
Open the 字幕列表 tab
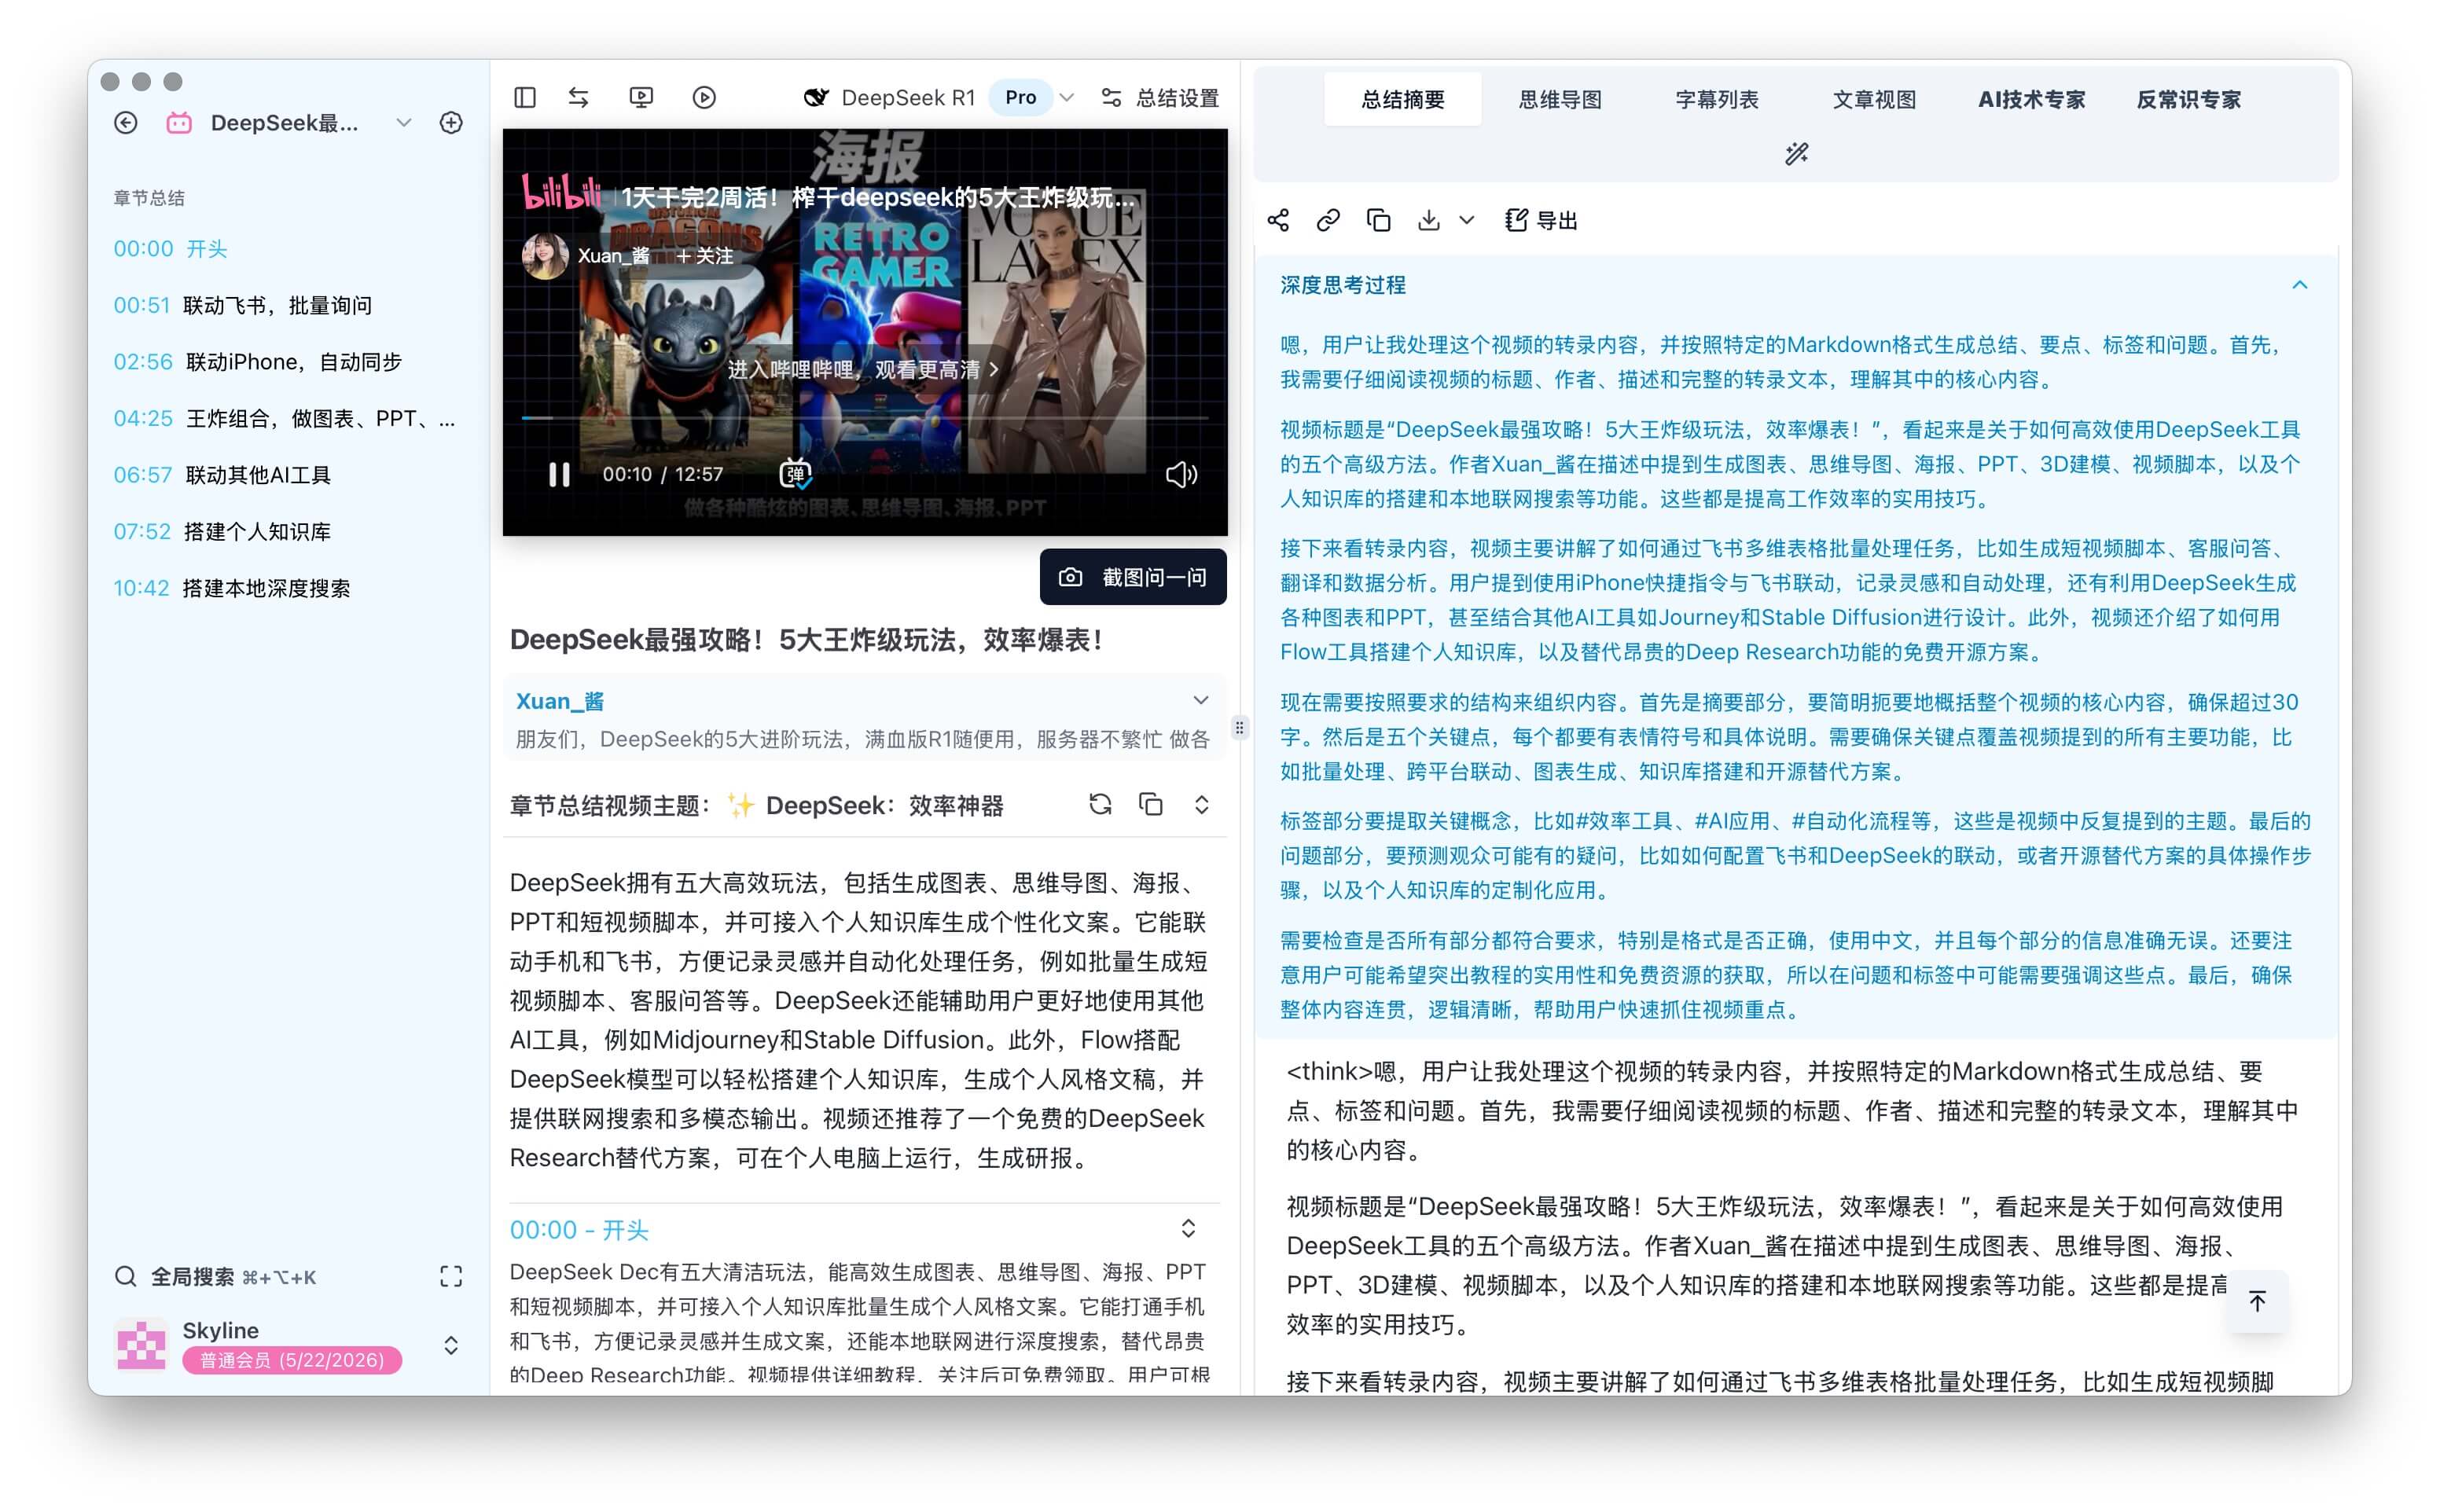[x=1716, y=99]
